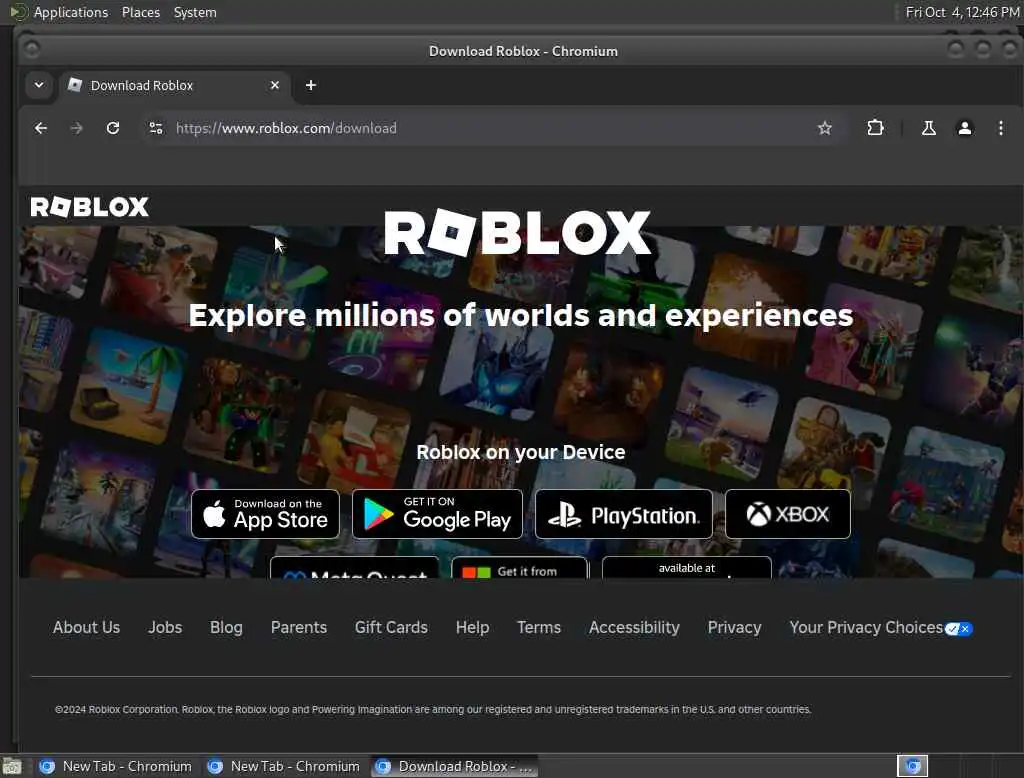Image resolution: width=1024 pixels, height=778 pixels.
Task: Select the Download Roblox tab
Action: pyautogui.click(x=173, y=85)
